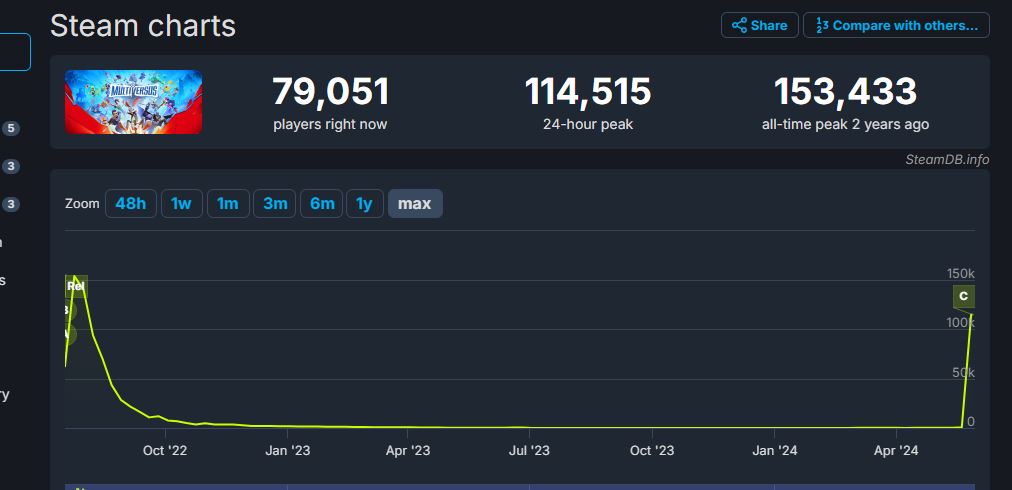The image size is (1012, 490).
Task: Select the 6m zoom range
Action: [322, 204]
